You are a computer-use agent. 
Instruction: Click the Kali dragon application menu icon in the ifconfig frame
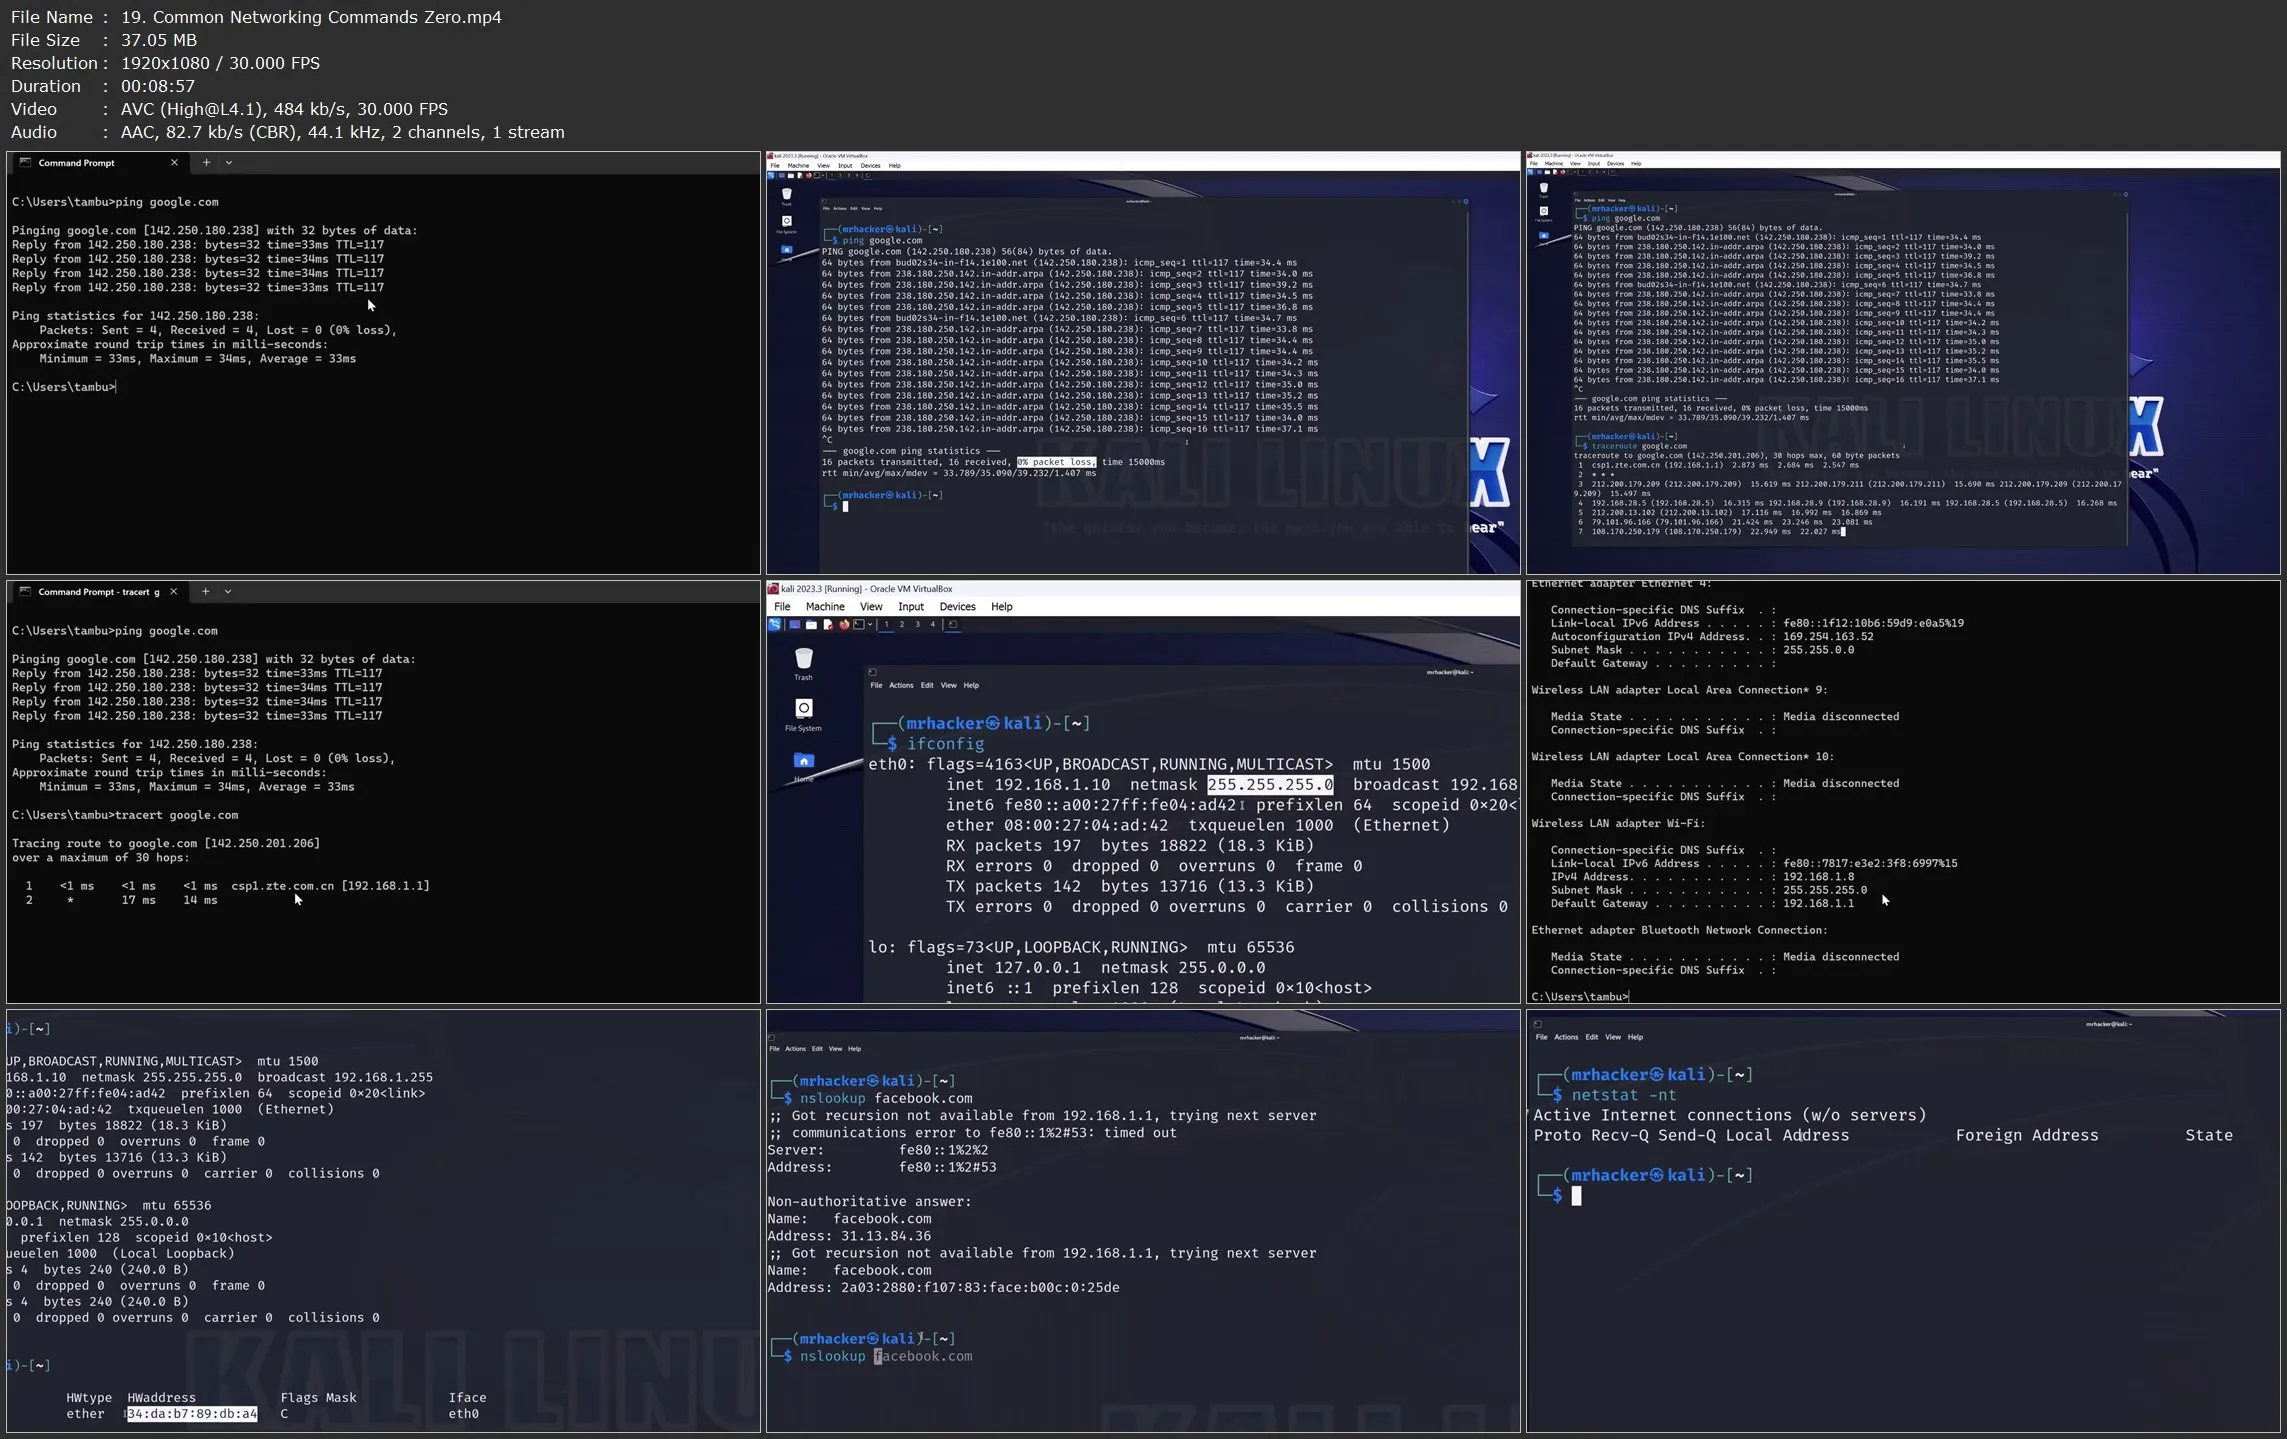(x=774, y=624)
